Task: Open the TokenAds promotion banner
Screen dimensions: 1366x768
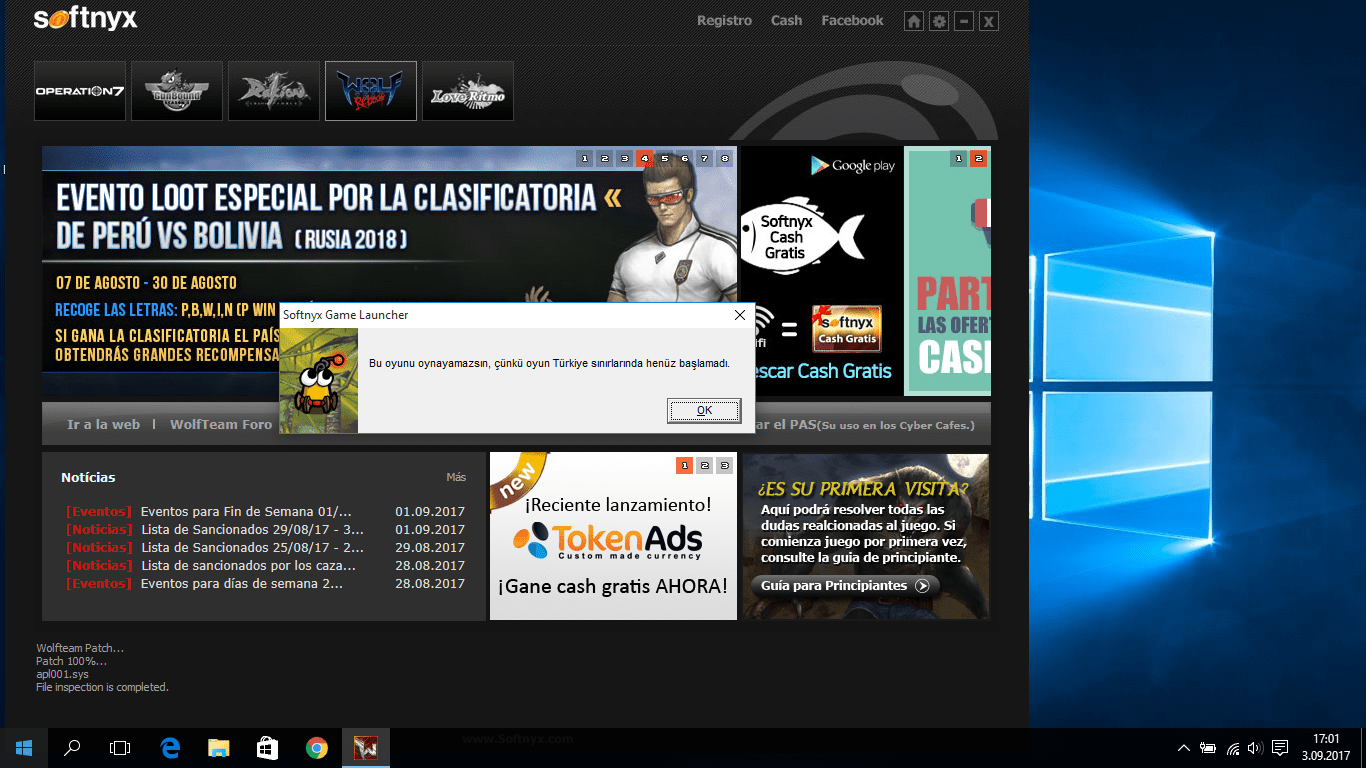Action: click(x=613, y=537)
